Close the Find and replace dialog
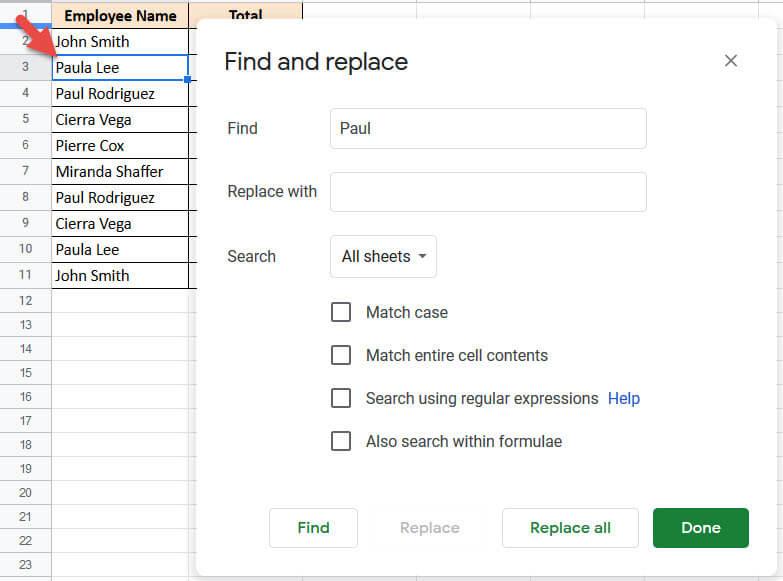Screen dimensions: 783x581 (x=731, y=61)
